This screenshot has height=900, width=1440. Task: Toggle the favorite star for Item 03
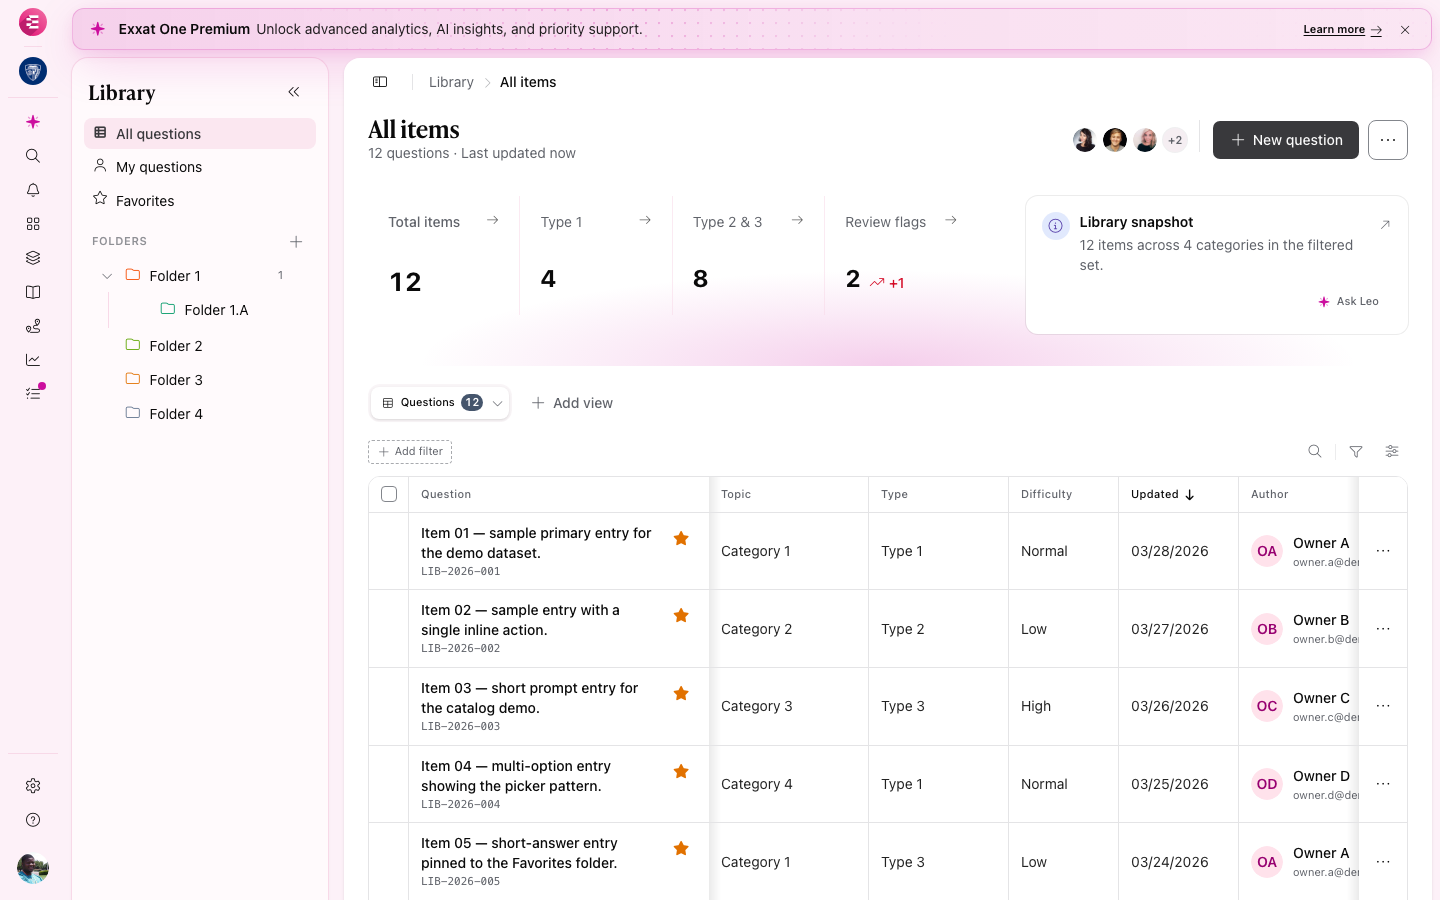[x=681, y=694]
